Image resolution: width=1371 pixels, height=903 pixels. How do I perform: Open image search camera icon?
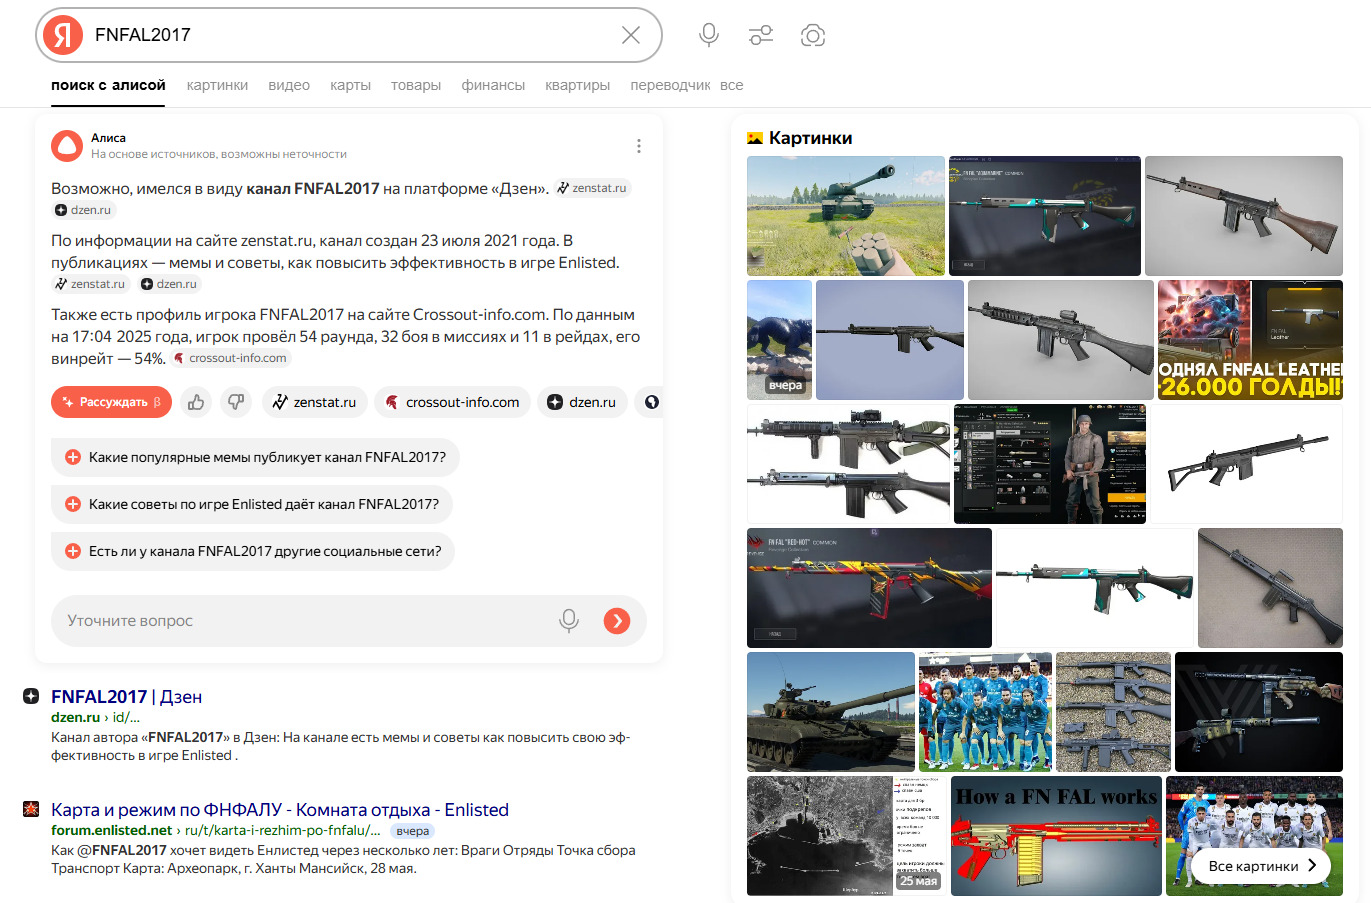pyautogui.click(x=813, y=35)
